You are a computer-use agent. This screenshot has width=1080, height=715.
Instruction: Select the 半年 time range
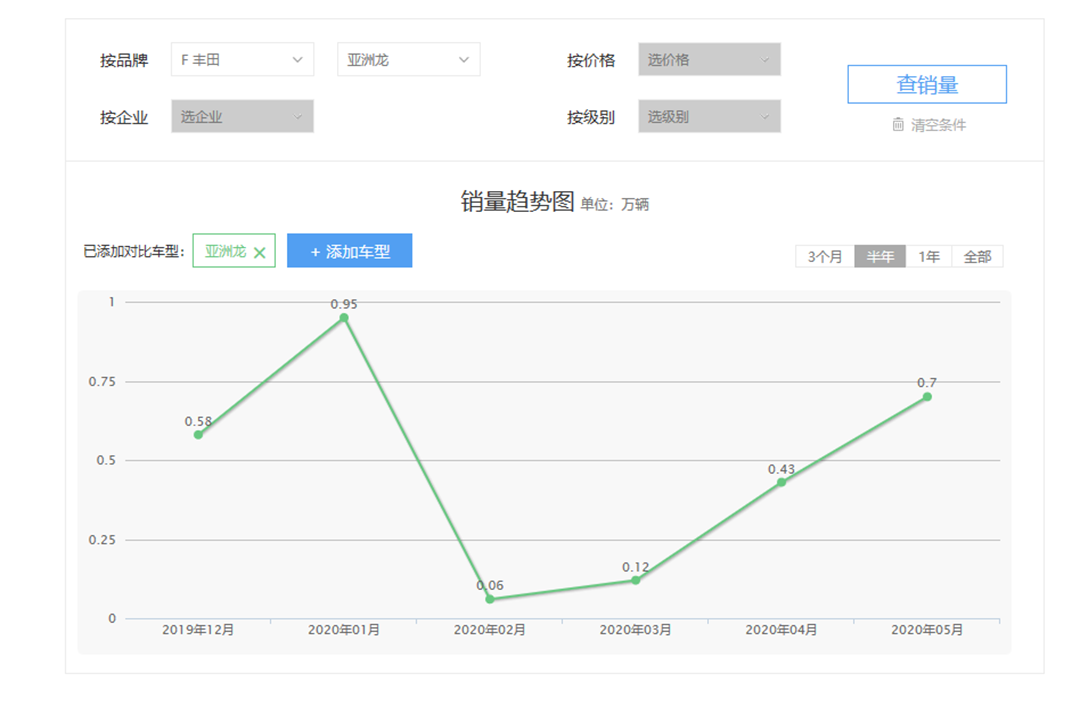point(880,257)
